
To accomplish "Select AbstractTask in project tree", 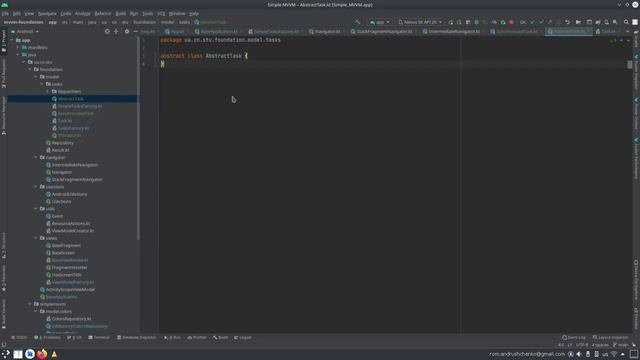I will [71, 99].
